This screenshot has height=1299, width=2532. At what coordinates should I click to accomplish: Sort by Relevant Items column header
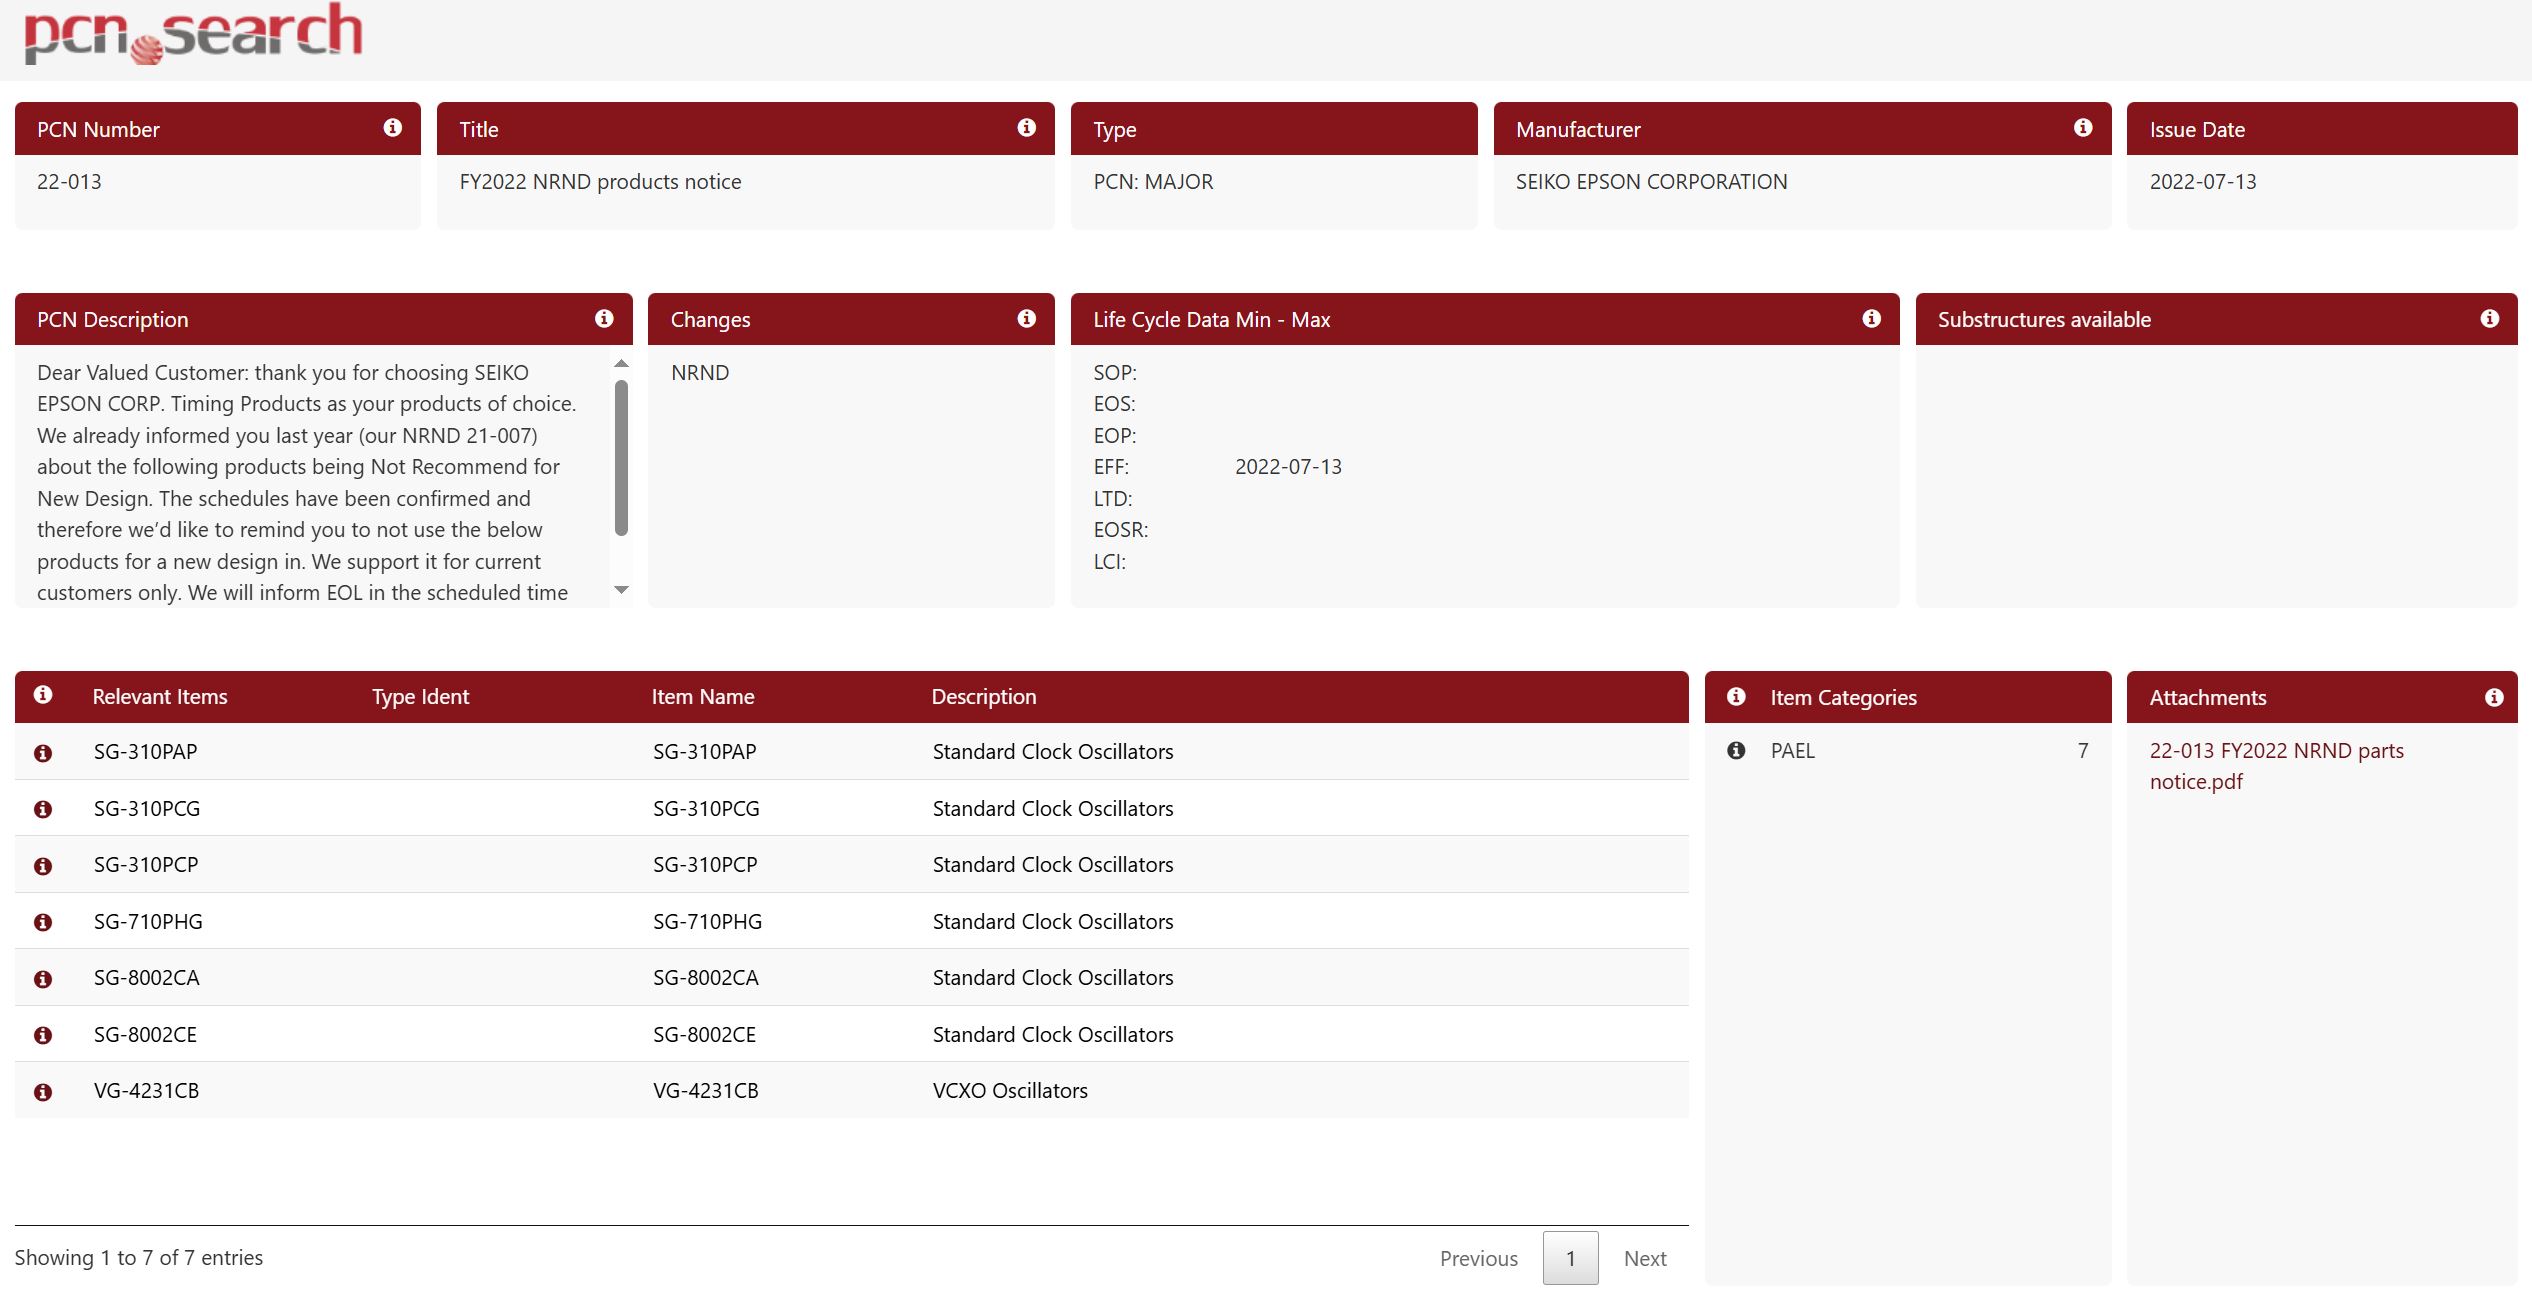[x=160, y=697]
